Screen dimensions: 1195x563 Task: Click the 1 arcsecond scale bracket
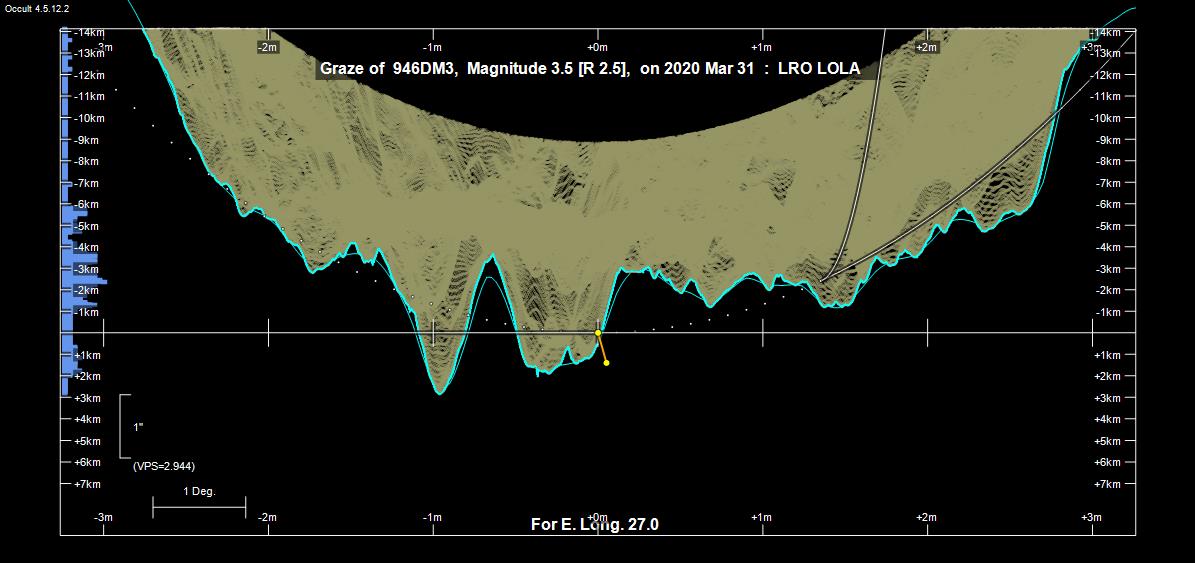pos(124,426)
